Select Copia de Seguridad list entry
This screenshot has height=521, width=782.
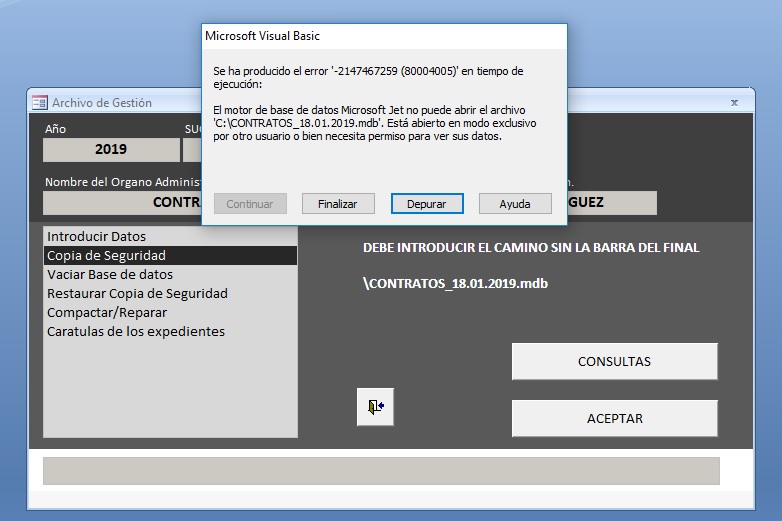click(x=170, y=255)
